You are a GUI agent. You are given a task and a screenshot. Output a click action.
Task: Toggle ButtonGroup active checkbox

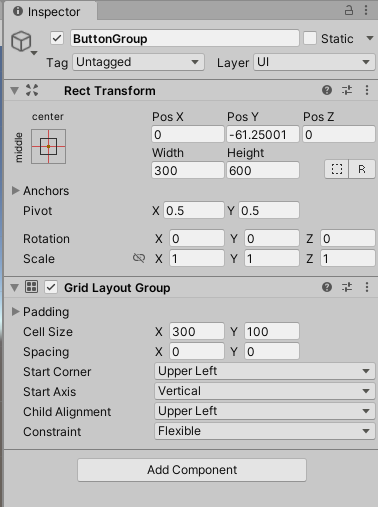coord(57,38)
